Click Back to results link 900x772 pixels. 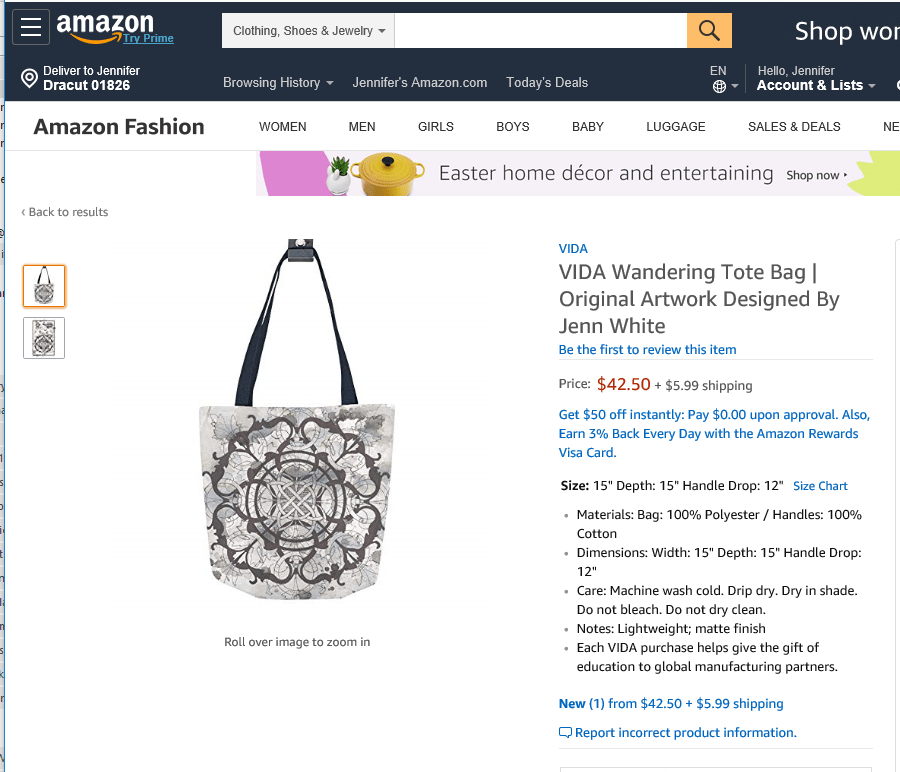[66, 212]
